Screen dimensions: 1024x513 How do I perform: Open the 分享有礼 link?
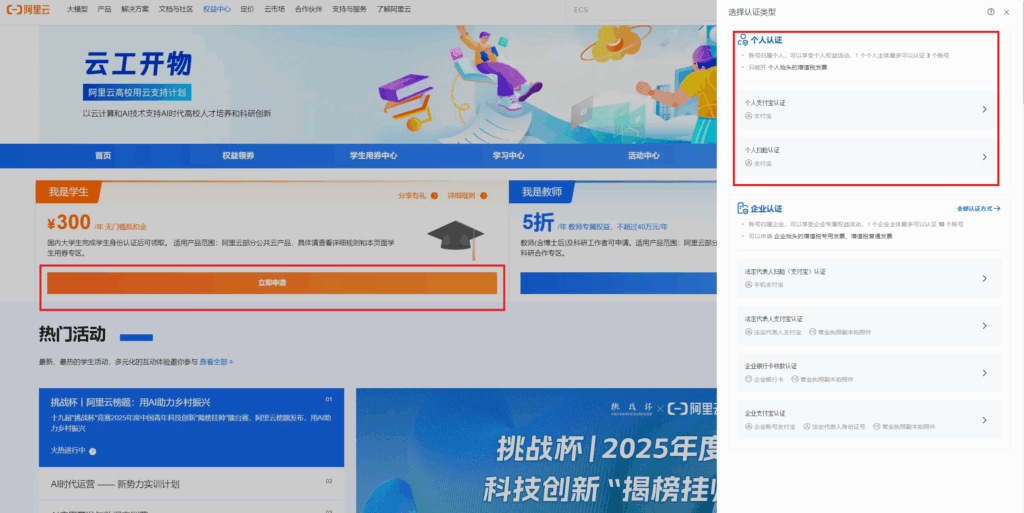pyautogui.click(x=412, y=196)
